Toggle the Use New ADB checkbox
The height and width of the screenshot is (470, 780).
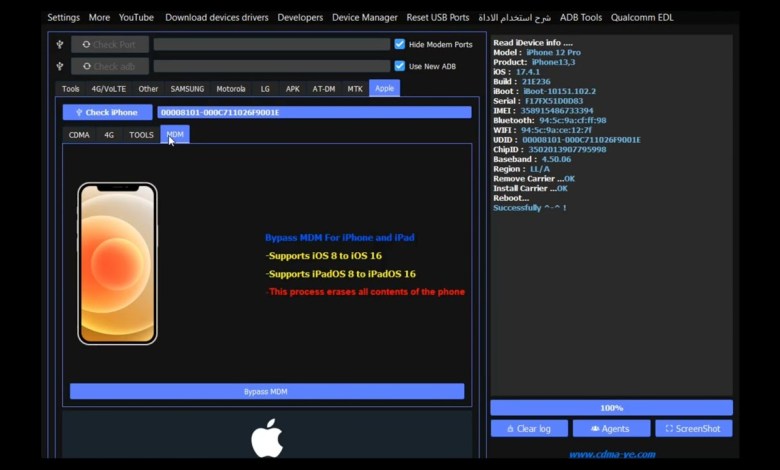(400, 66)
